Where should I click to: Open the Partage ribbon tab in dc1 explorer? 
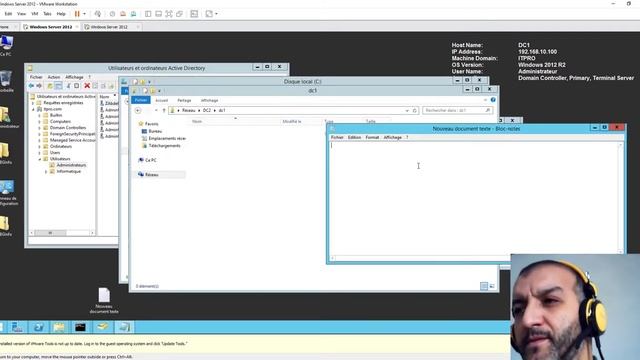click(x=184, y=100)
